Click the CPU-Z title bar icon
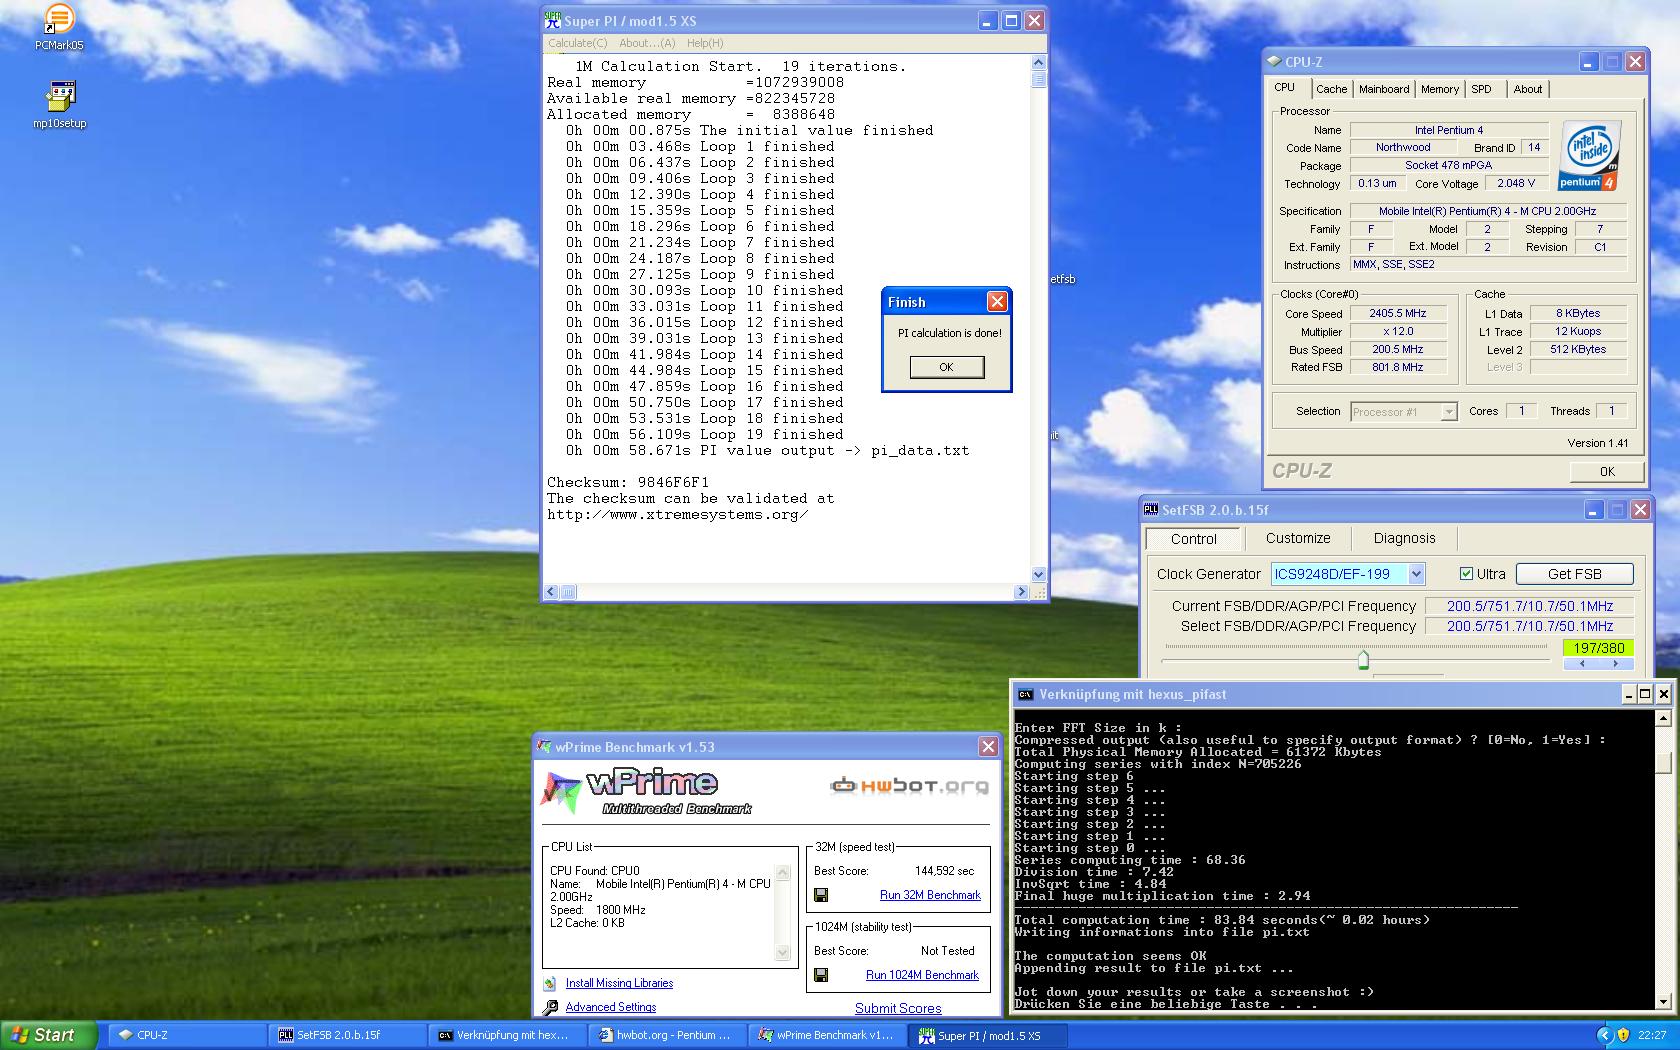This screenshot has width=1680, height=1050. coord(1274,61)
